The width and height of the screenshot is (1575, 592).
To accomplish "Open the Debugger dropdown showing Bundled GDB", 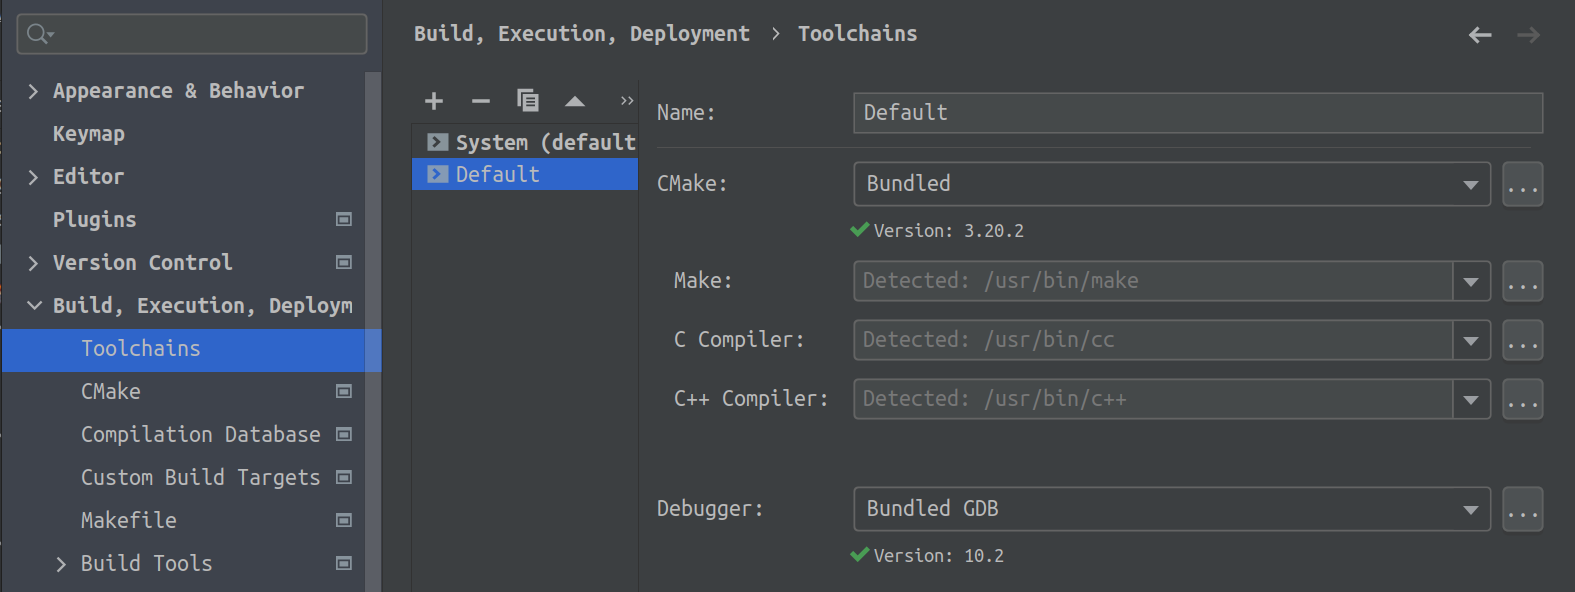I will click(1470, 509).
